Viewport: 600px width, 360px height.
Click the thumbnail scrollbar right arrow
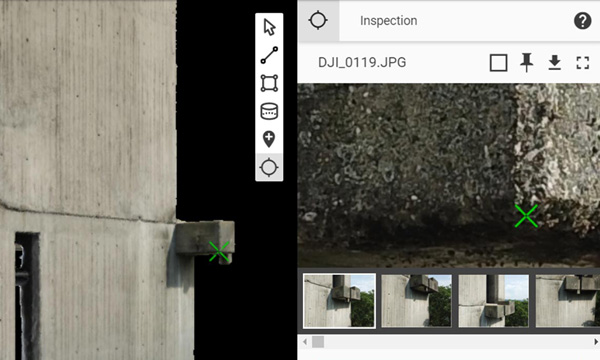coord(596,342)
